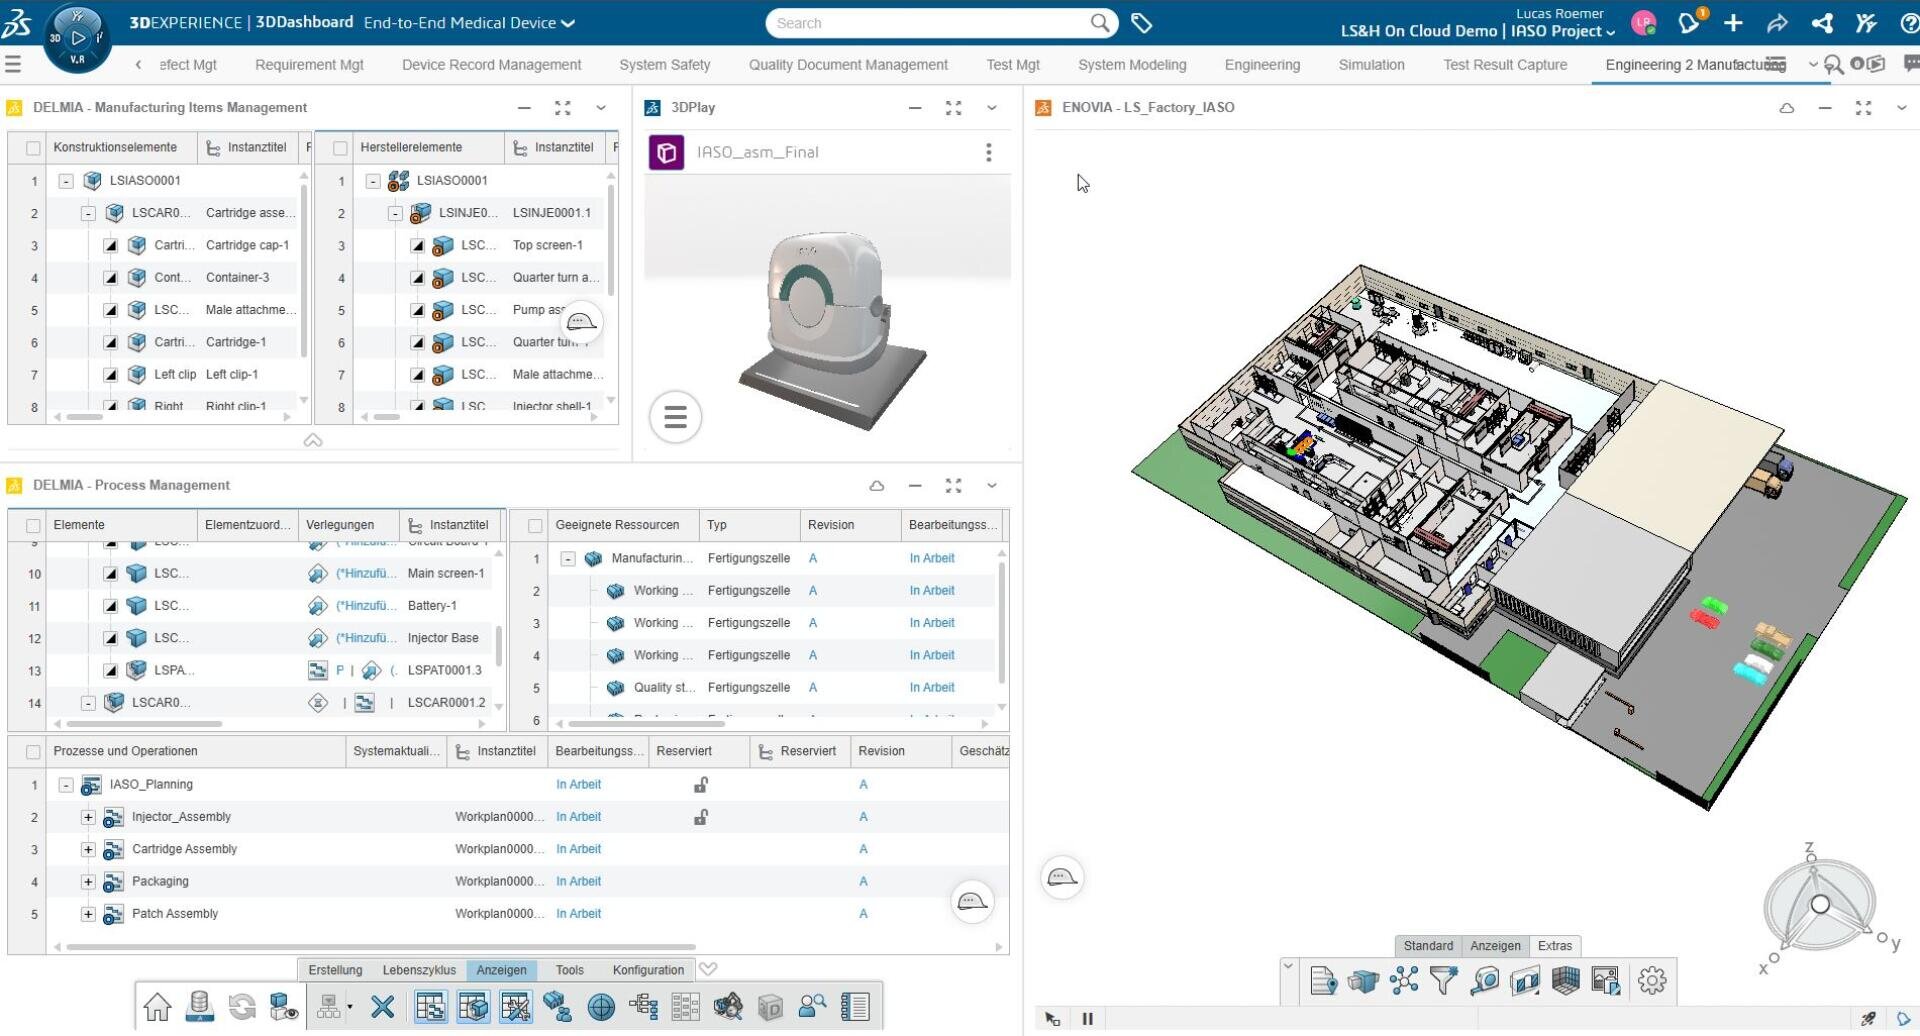
Task: Click revision A of Packaging row
Action: 863,882
